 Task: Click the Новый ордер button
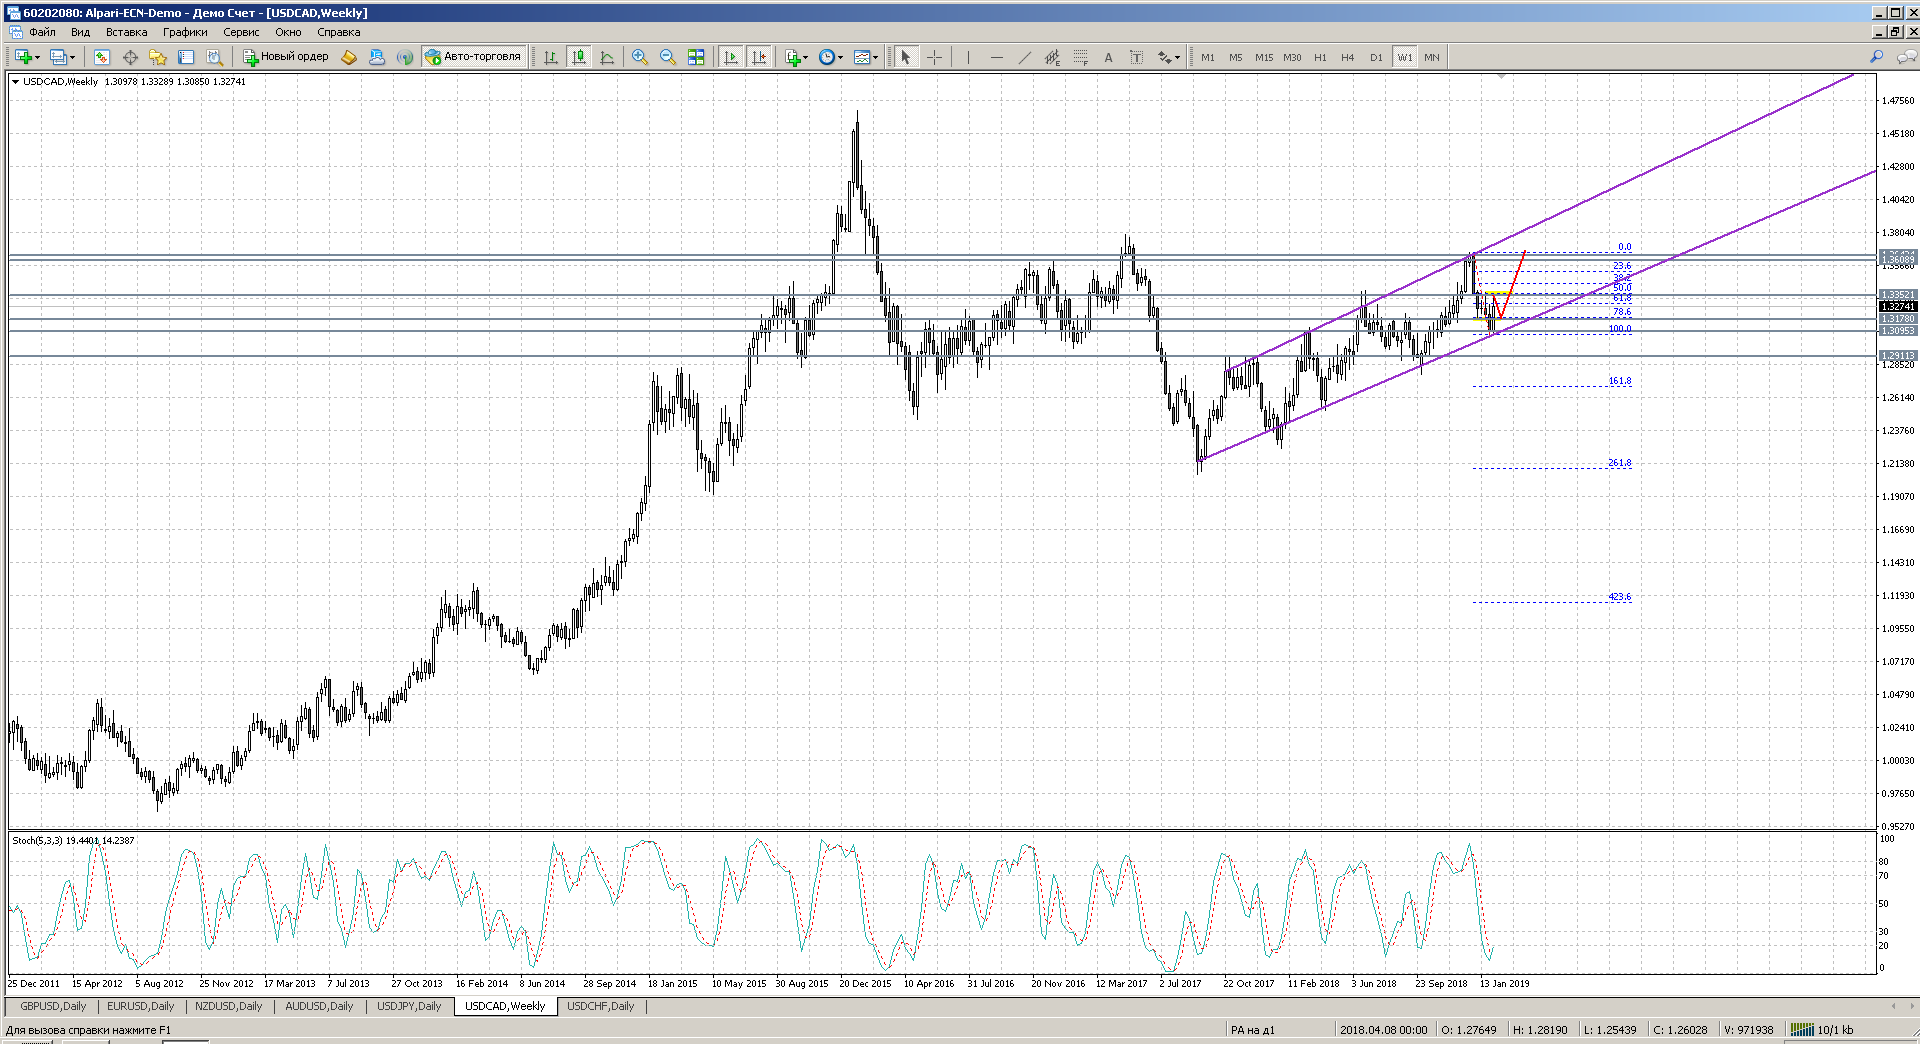tap(286, 57)
